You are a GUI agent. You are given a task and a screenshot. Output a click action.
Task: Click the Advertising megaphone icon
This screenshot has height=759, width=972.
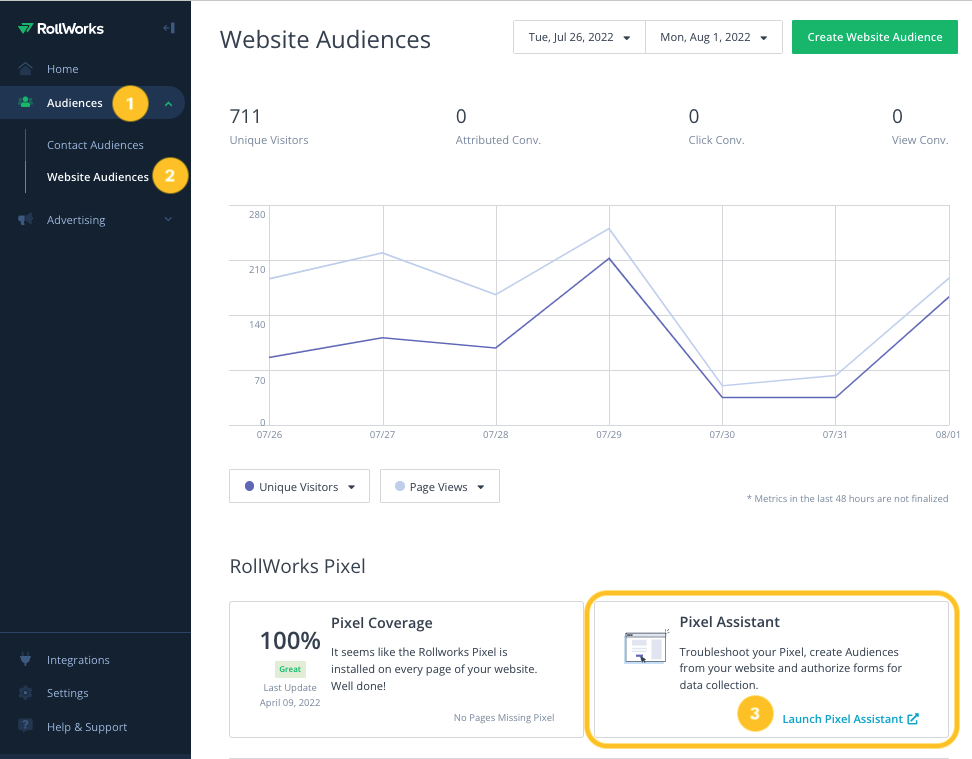pos(25,220)
